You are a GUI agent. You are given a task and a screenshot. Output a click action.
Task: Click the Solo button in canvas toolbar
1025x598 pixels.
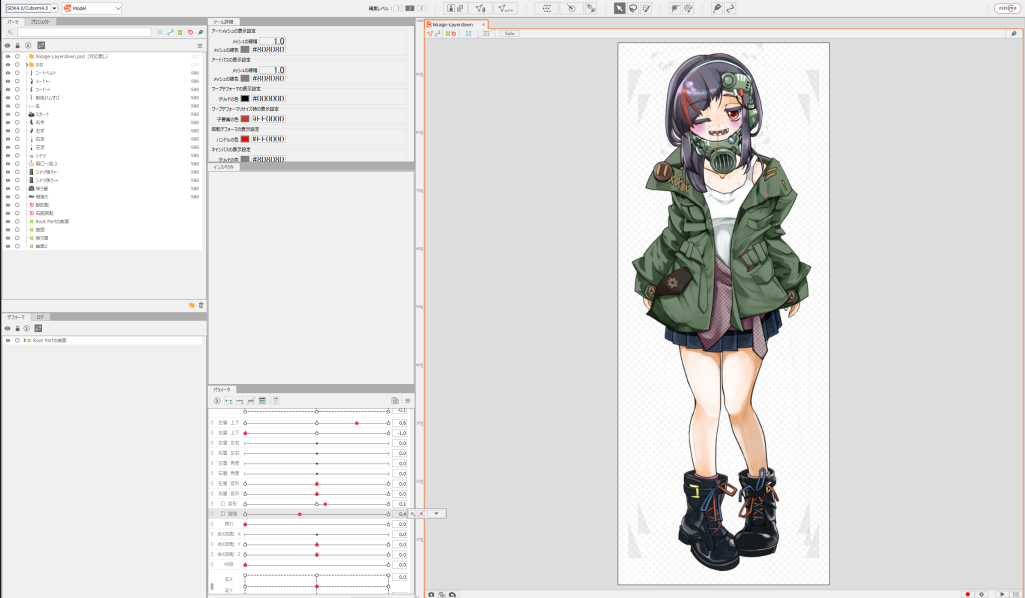(x=510, y=33)
